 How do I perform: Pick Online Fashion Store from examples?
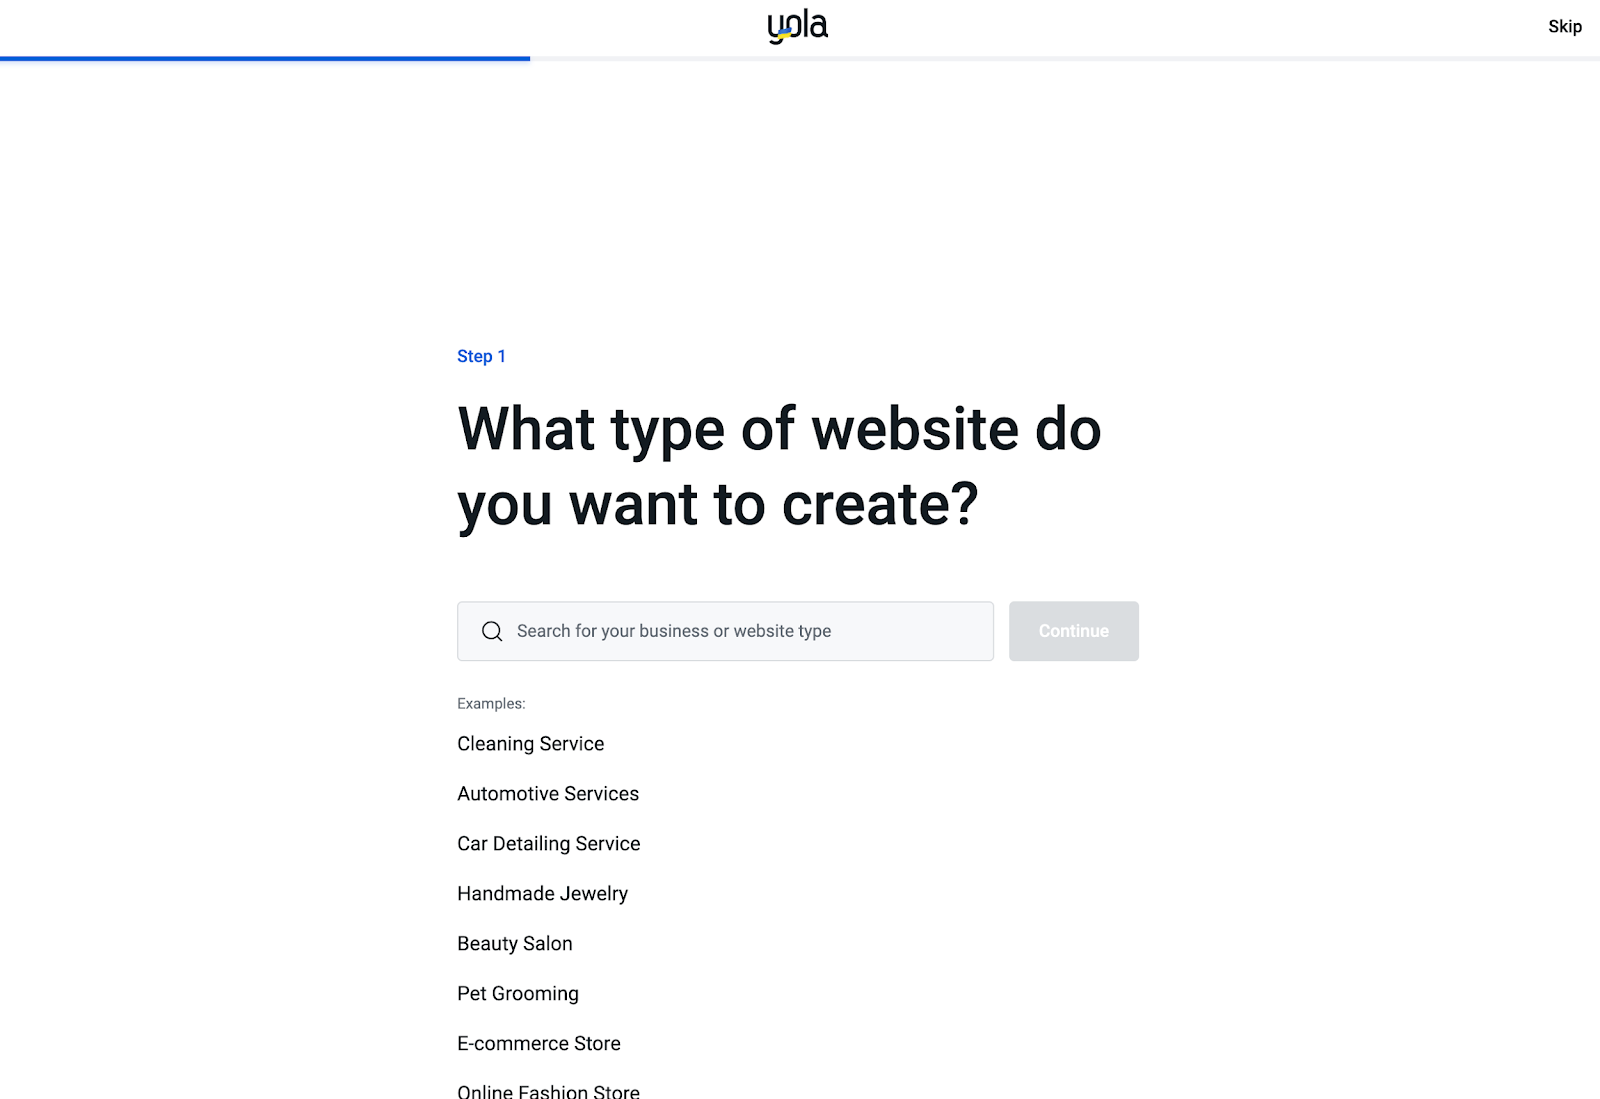click(548, 1090)
